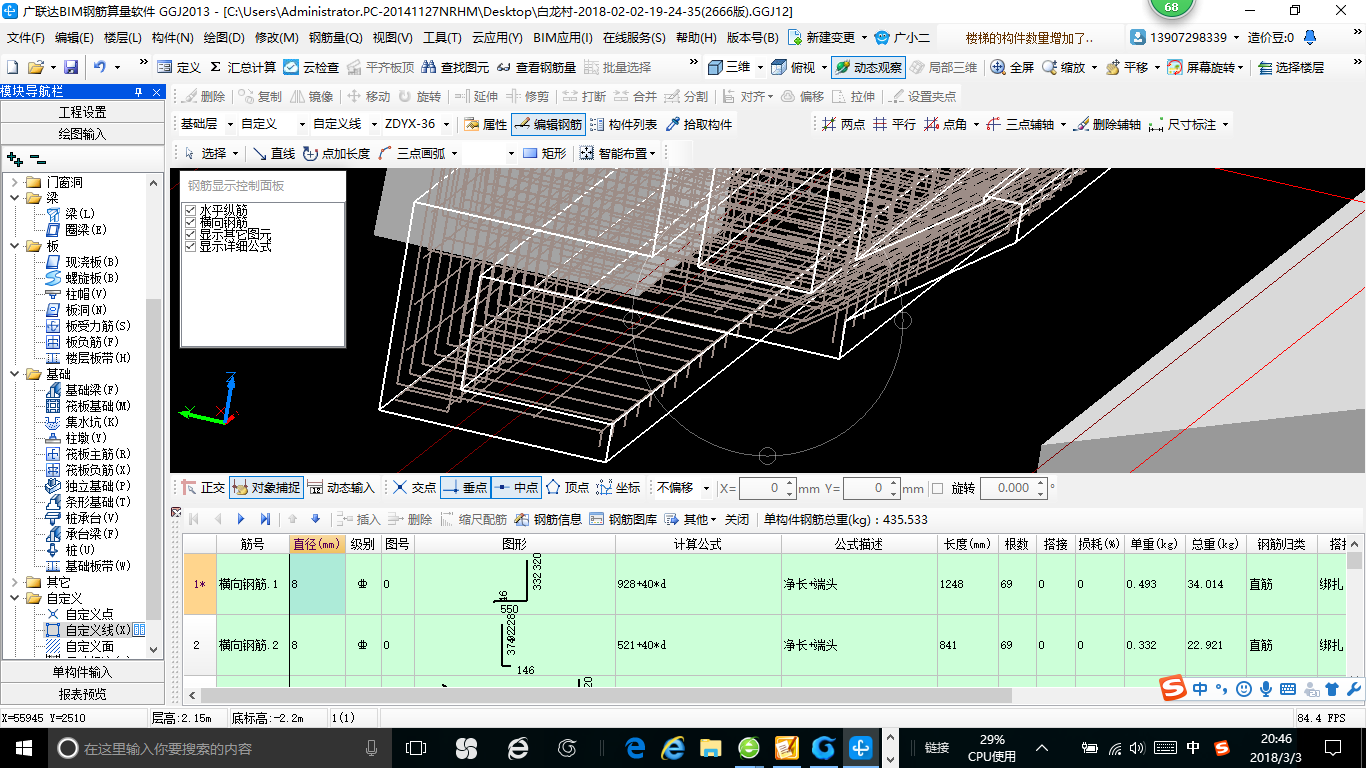Select 点加长度 point plus length tool
Image resolution: width=1366 pixels, height=768 pixels.
336,153
